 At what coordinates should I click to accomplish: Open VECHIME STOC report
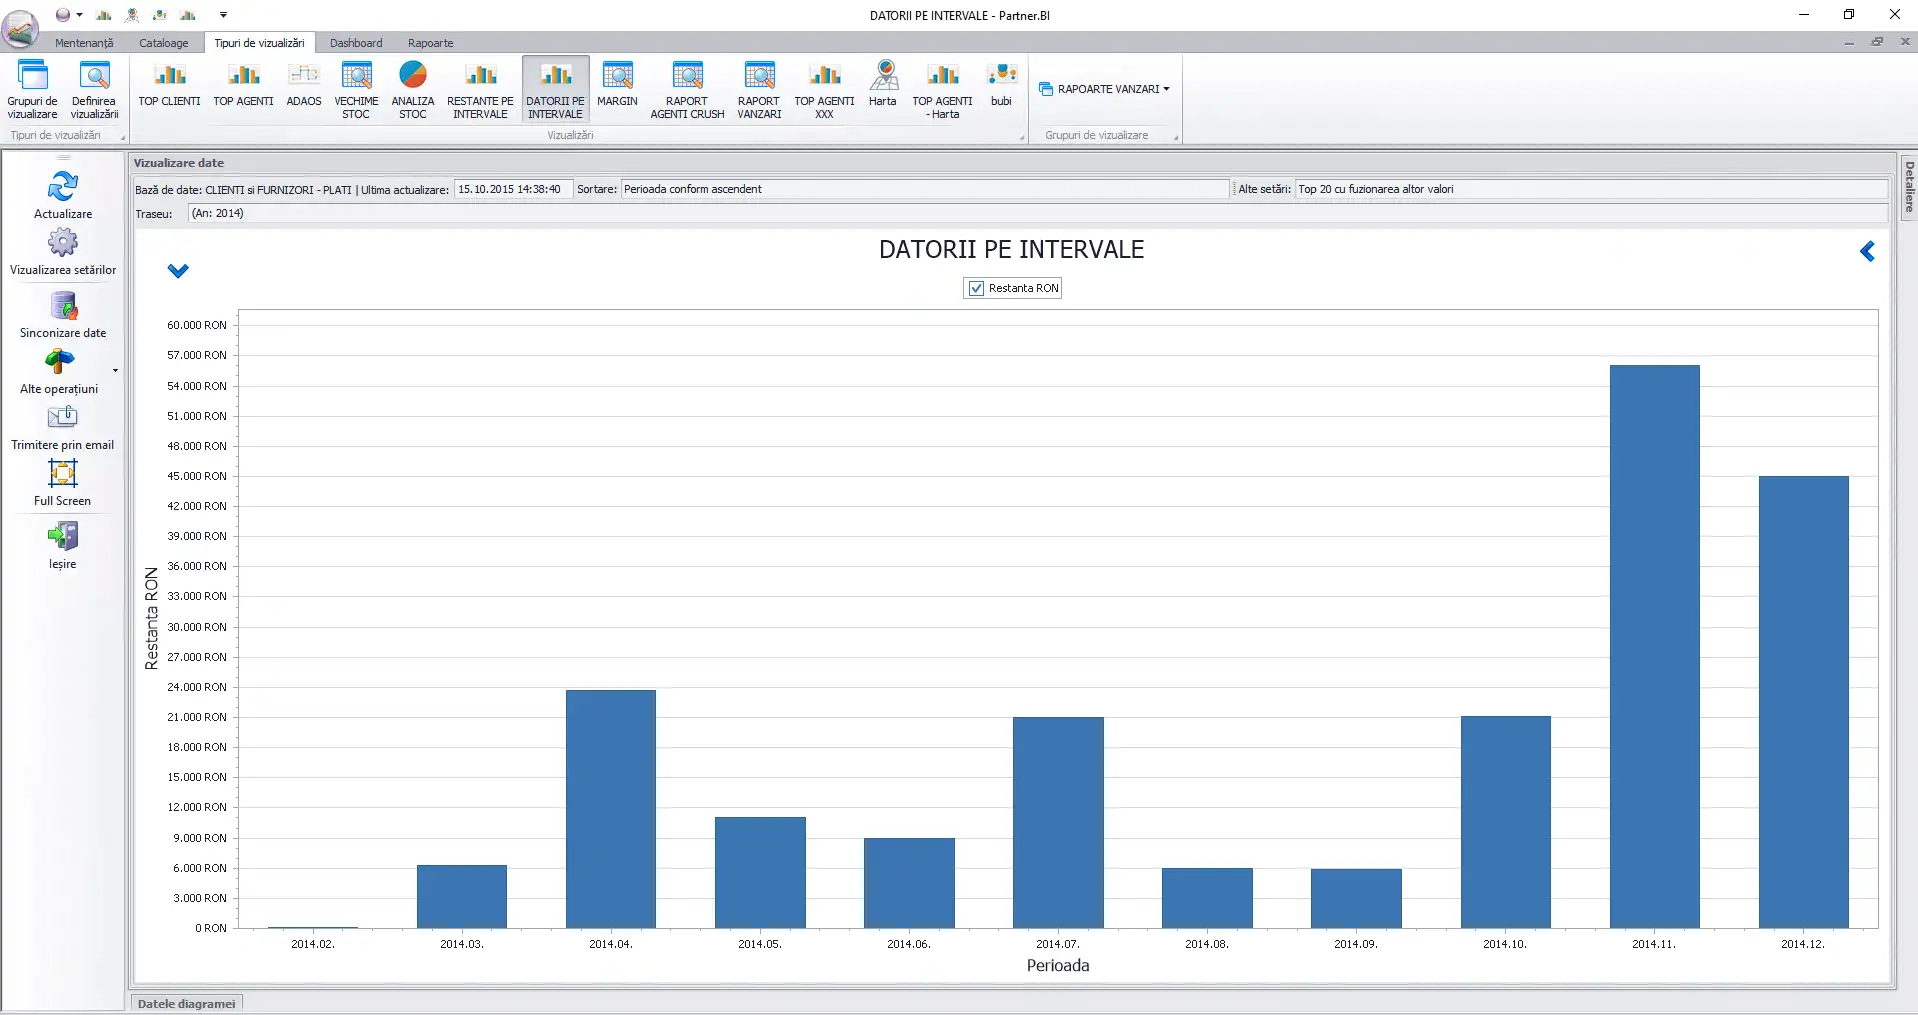point(356,89)
